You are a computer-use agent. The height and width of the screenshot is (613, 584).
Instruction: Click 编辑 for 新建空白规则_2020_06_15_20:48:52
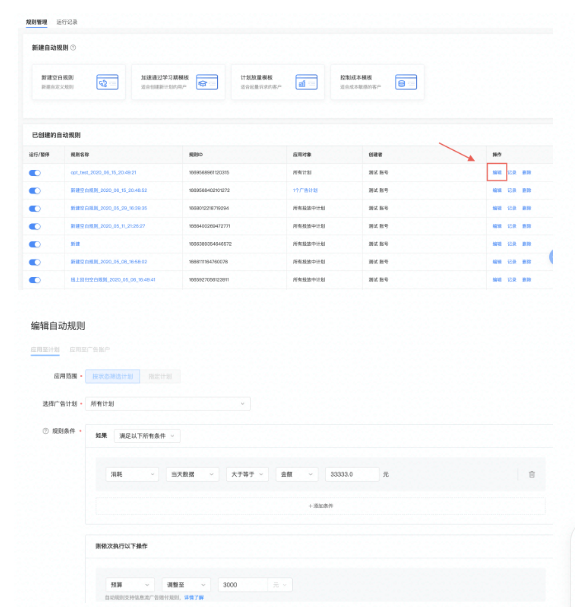[497, 190]
